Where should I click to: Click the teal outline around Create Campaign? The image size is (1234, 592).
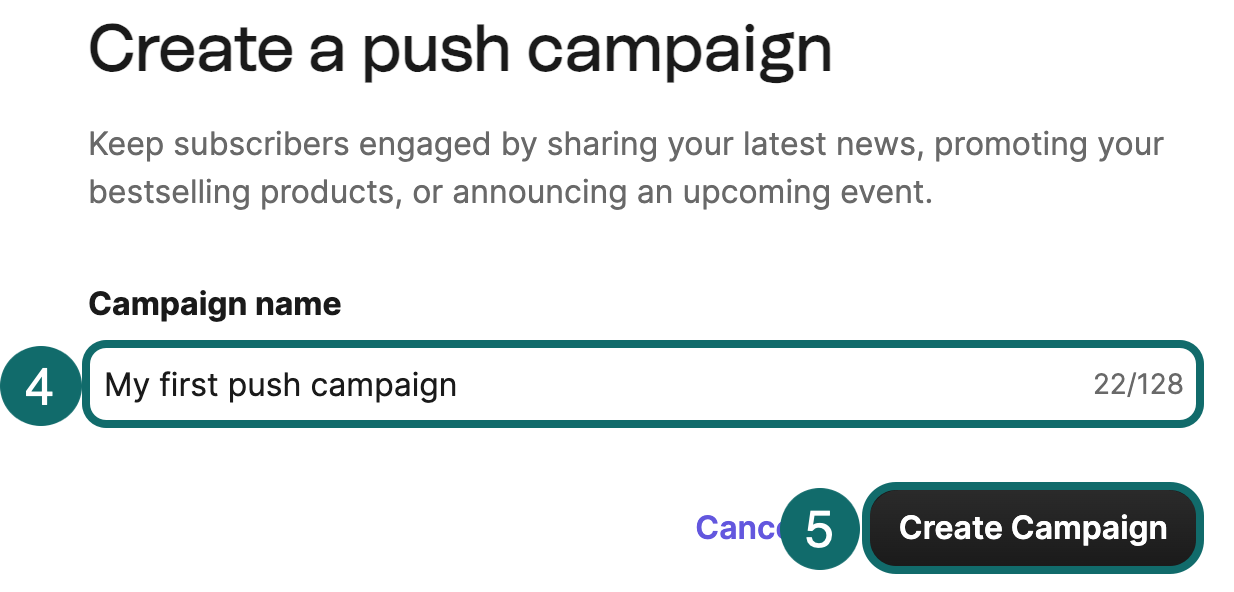pyautogui.click(x=1032, y=490)
